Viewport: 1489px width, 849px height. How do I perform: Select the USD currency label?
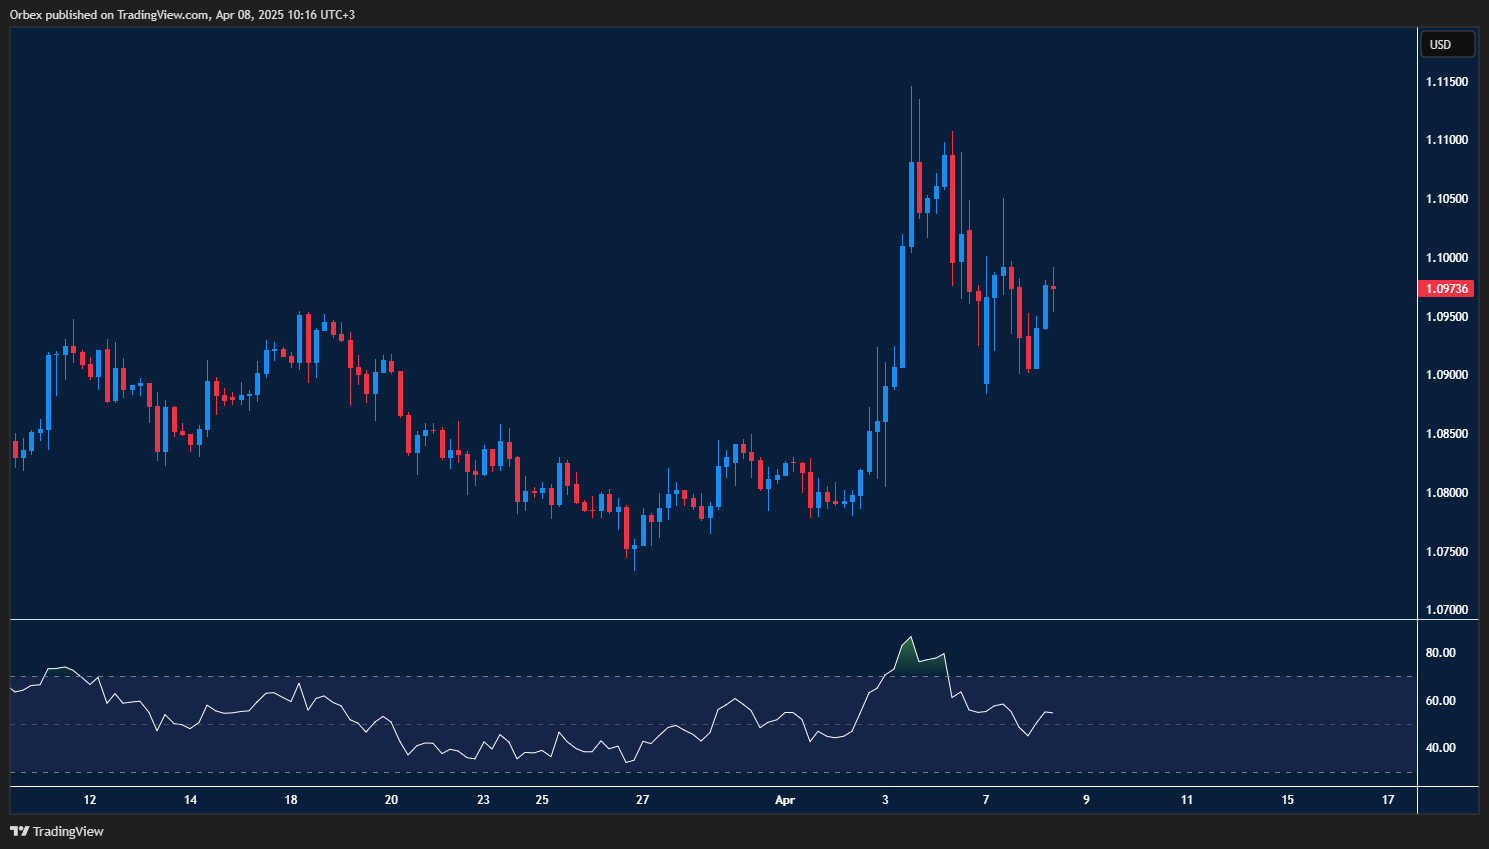pyautogui.click(x=1447, y=43)
